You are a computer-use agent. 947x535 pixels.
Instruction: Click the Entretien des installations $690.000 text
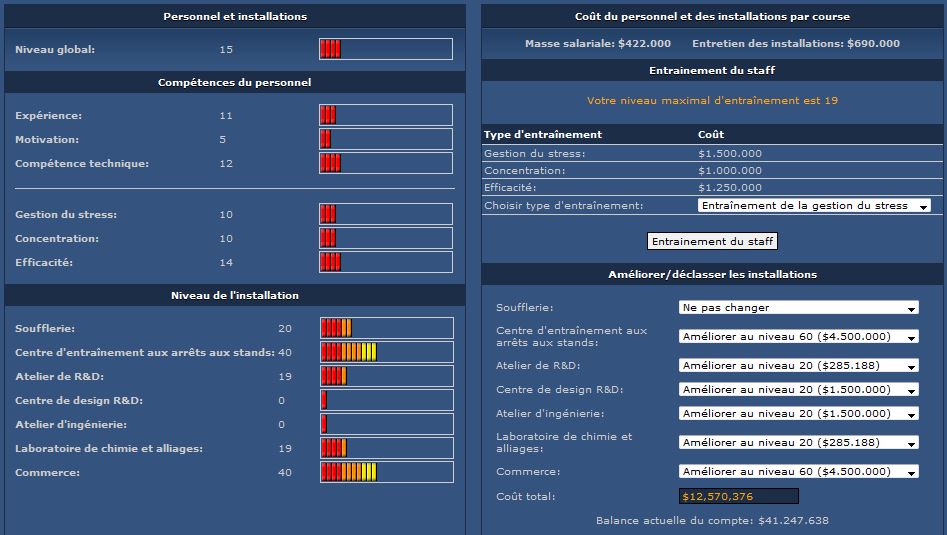pyautogui.click(x=796, y=43)
